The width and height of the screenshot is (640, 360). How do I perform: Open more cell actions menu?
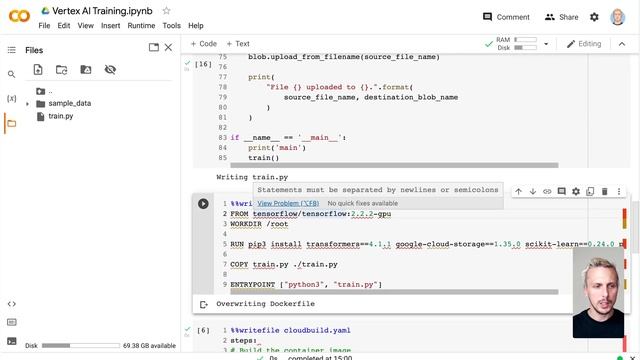click(619, 191)
